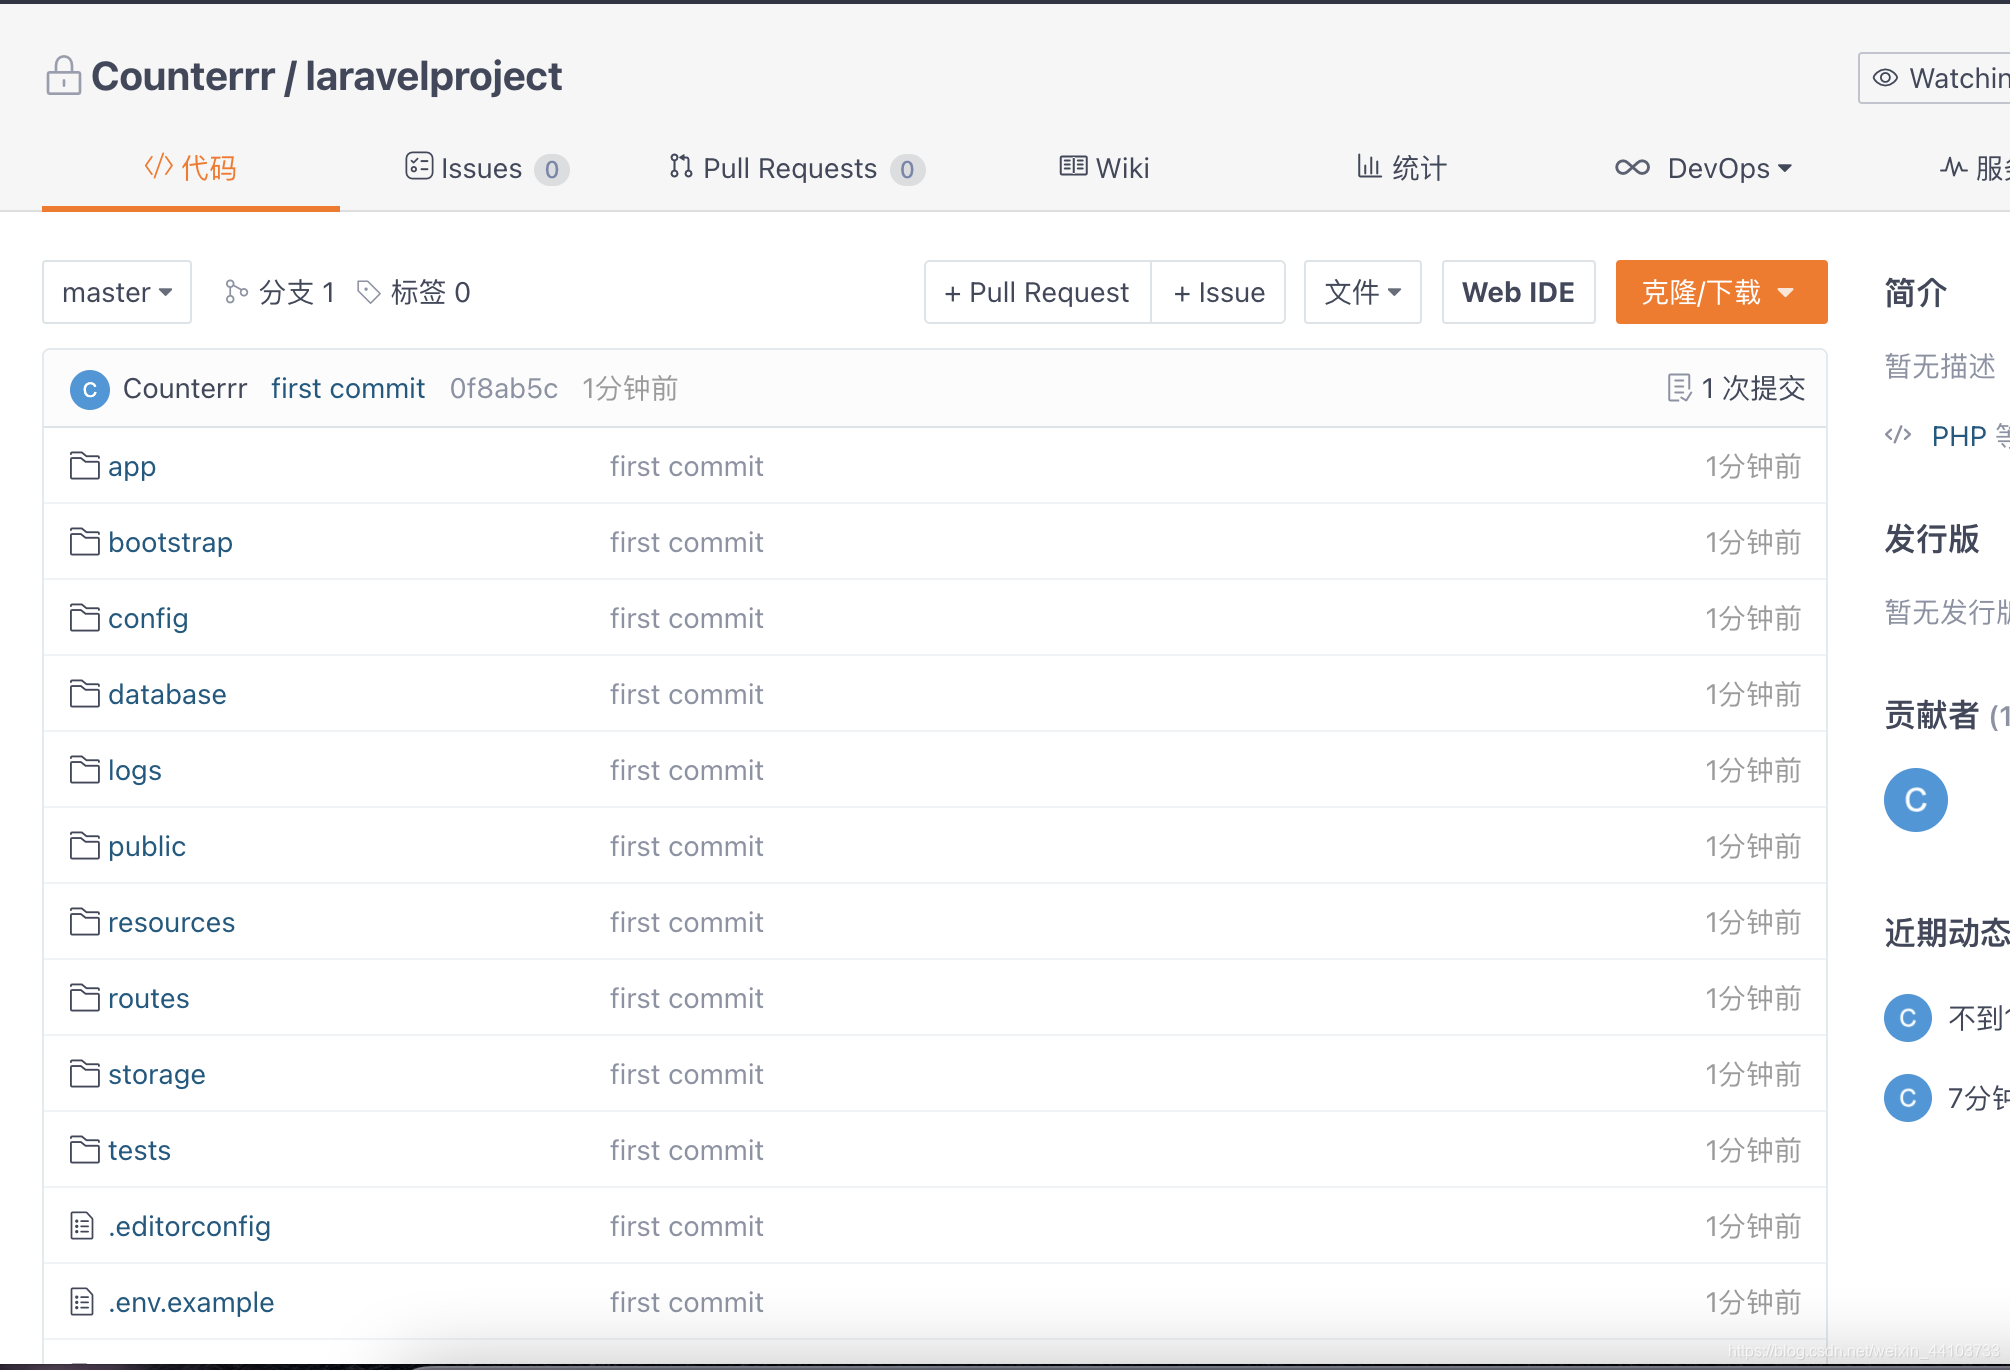2010x1370 pixels.
Task: Click the first commit message in storage row
Action: (x=687, y=1074)
